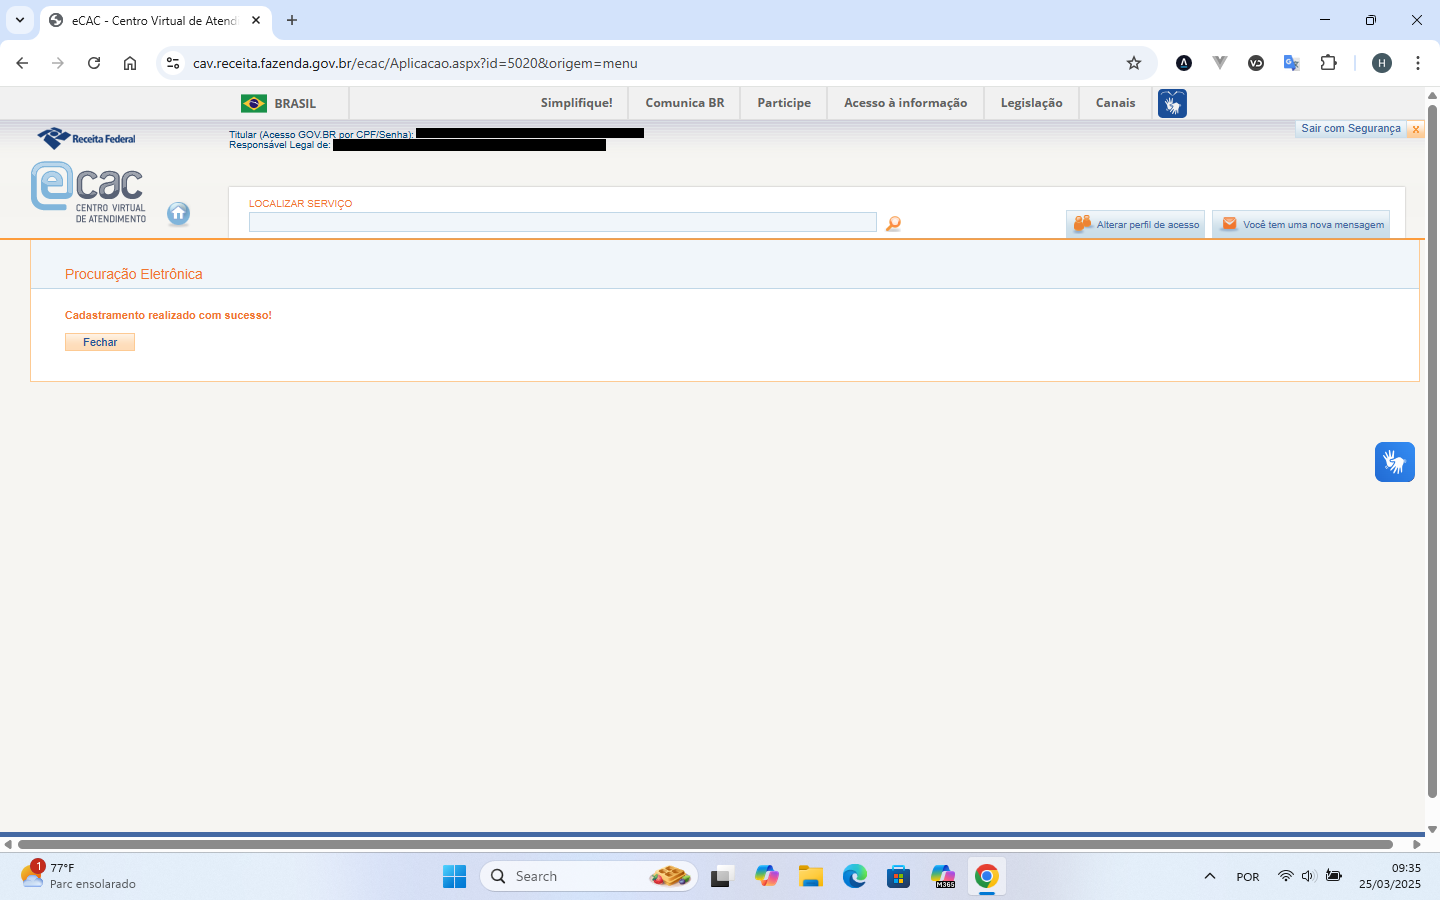The image size is (1440, 900).
Task: Open the Legislação menu item
Action: coord(1031,103)
